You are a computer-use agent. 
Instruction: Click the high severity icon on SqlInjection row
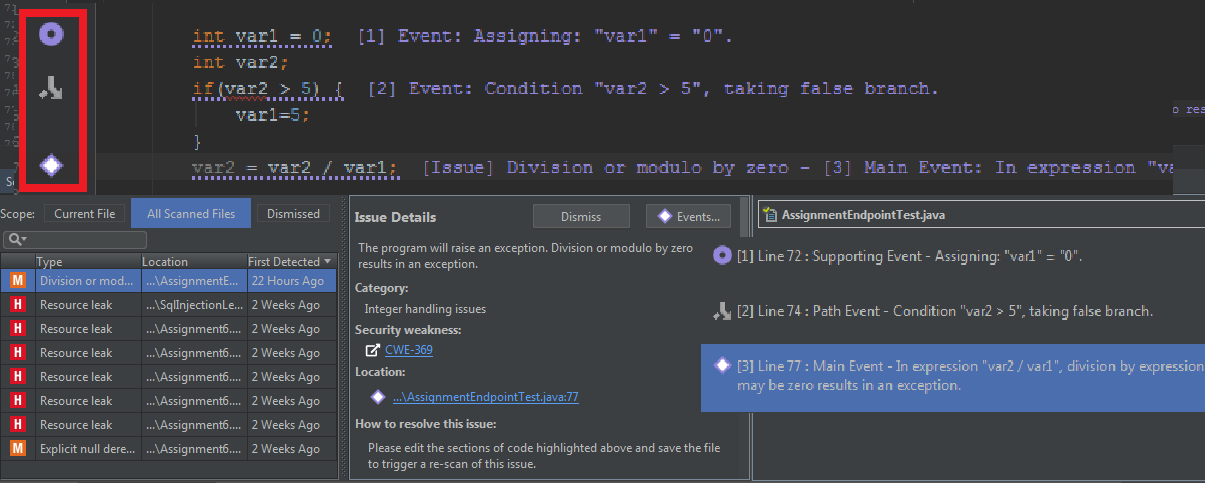(x=17, y=305)
